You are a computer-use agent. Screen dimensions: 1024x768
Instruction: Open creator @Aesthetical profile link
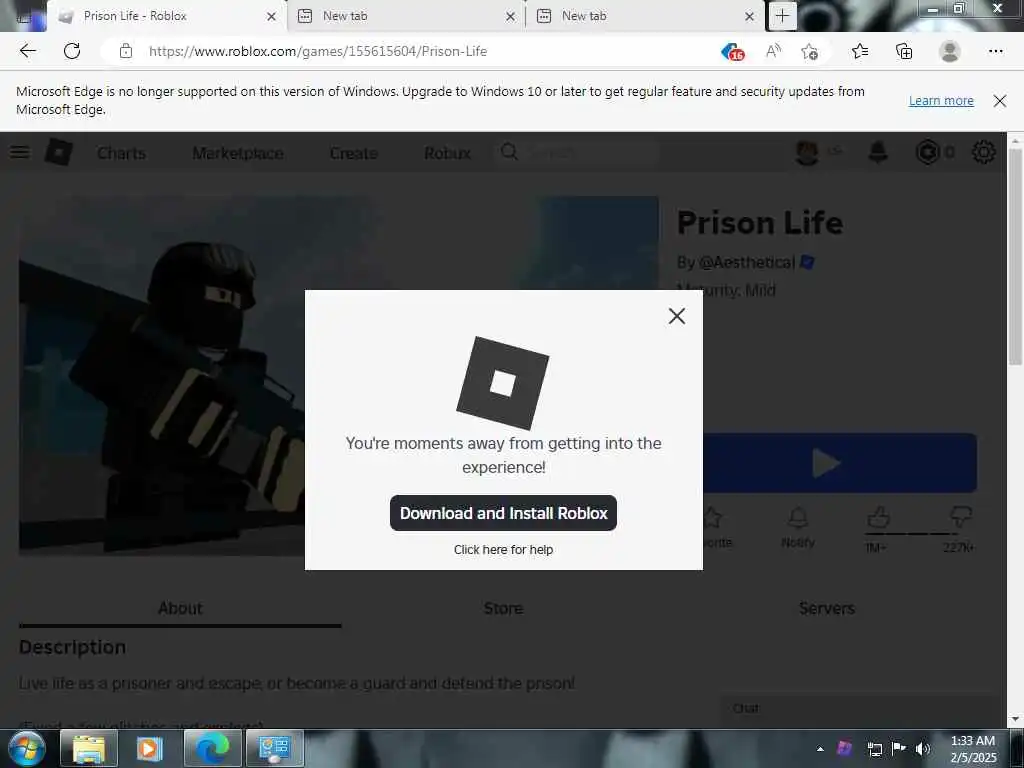coord(746,263)
